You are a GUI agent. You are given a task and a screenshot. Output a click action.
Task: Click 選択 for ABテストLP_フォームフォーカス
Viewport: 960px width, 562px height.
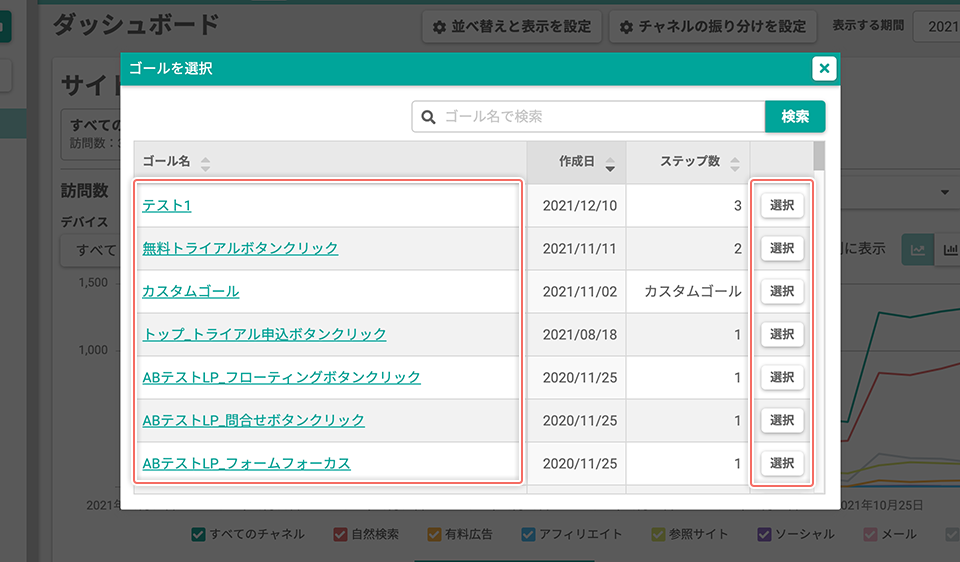pos(782,463)
